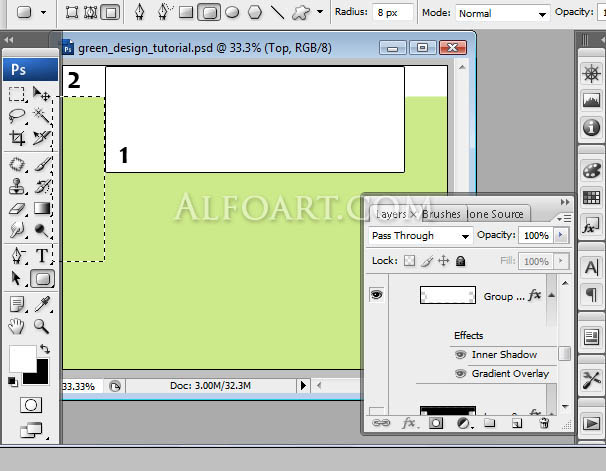Open geometry options dropdown arrow
This screenshot has height=471, width=606.
click(320, 12)
